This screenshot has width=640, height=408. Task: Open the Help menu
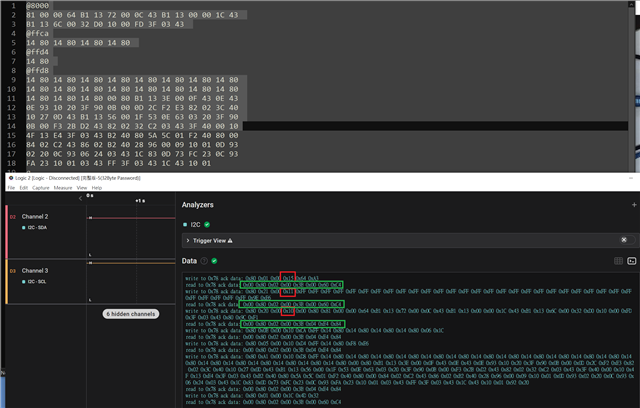97,188
